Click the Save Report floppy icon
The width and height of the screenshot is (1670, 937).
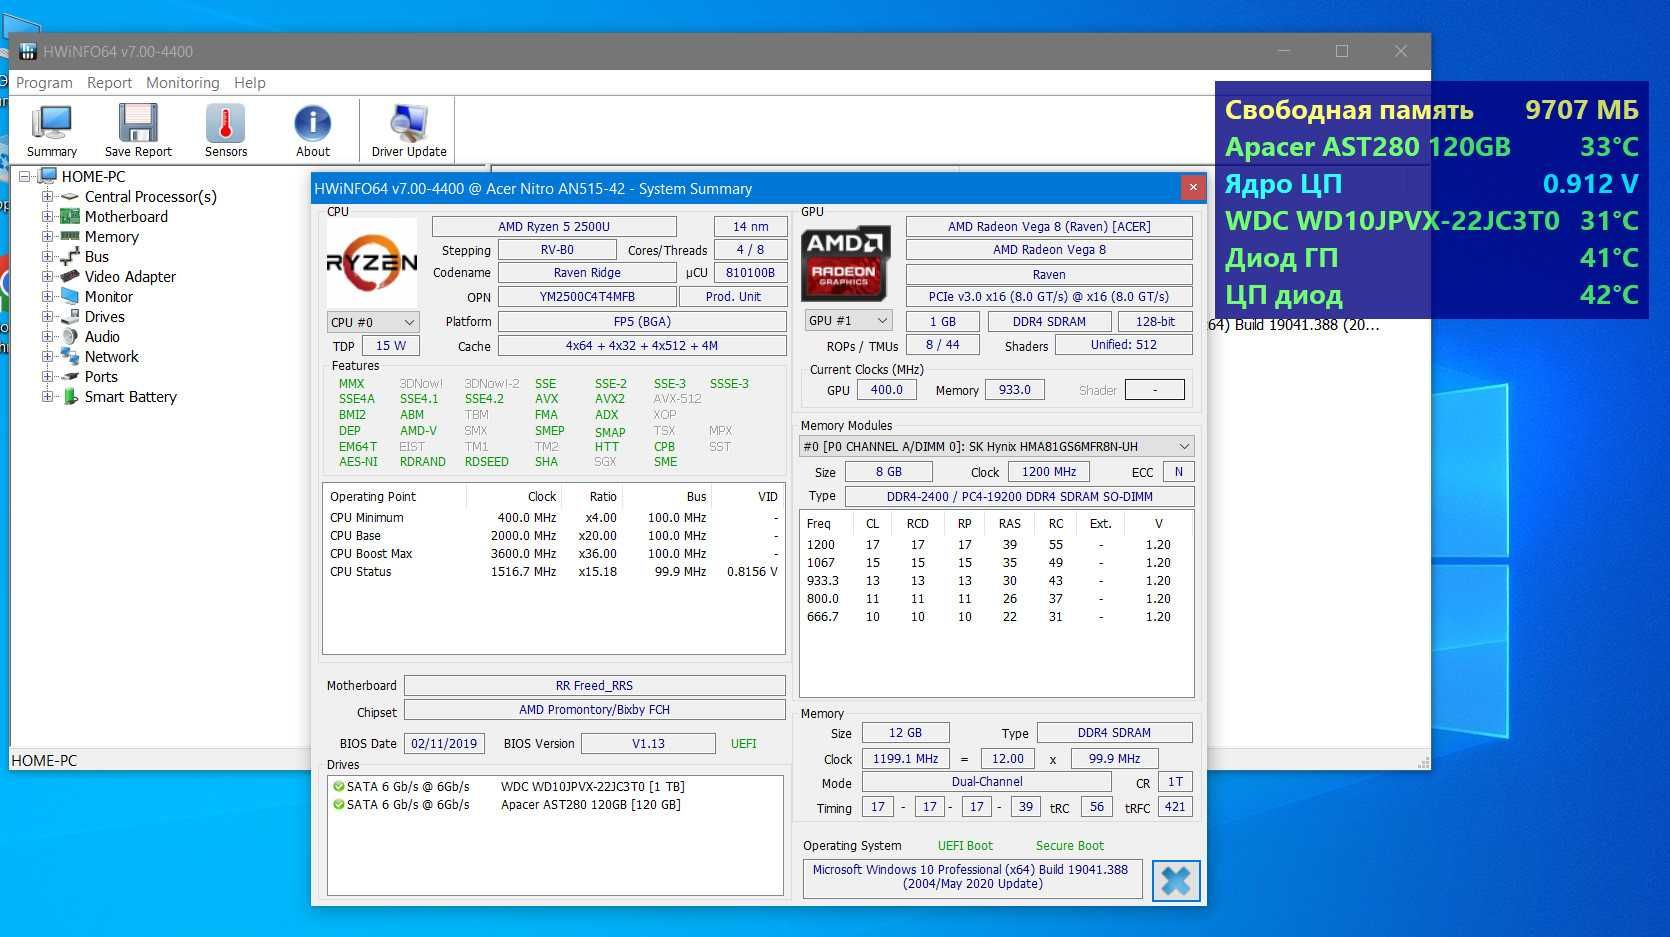138,124
